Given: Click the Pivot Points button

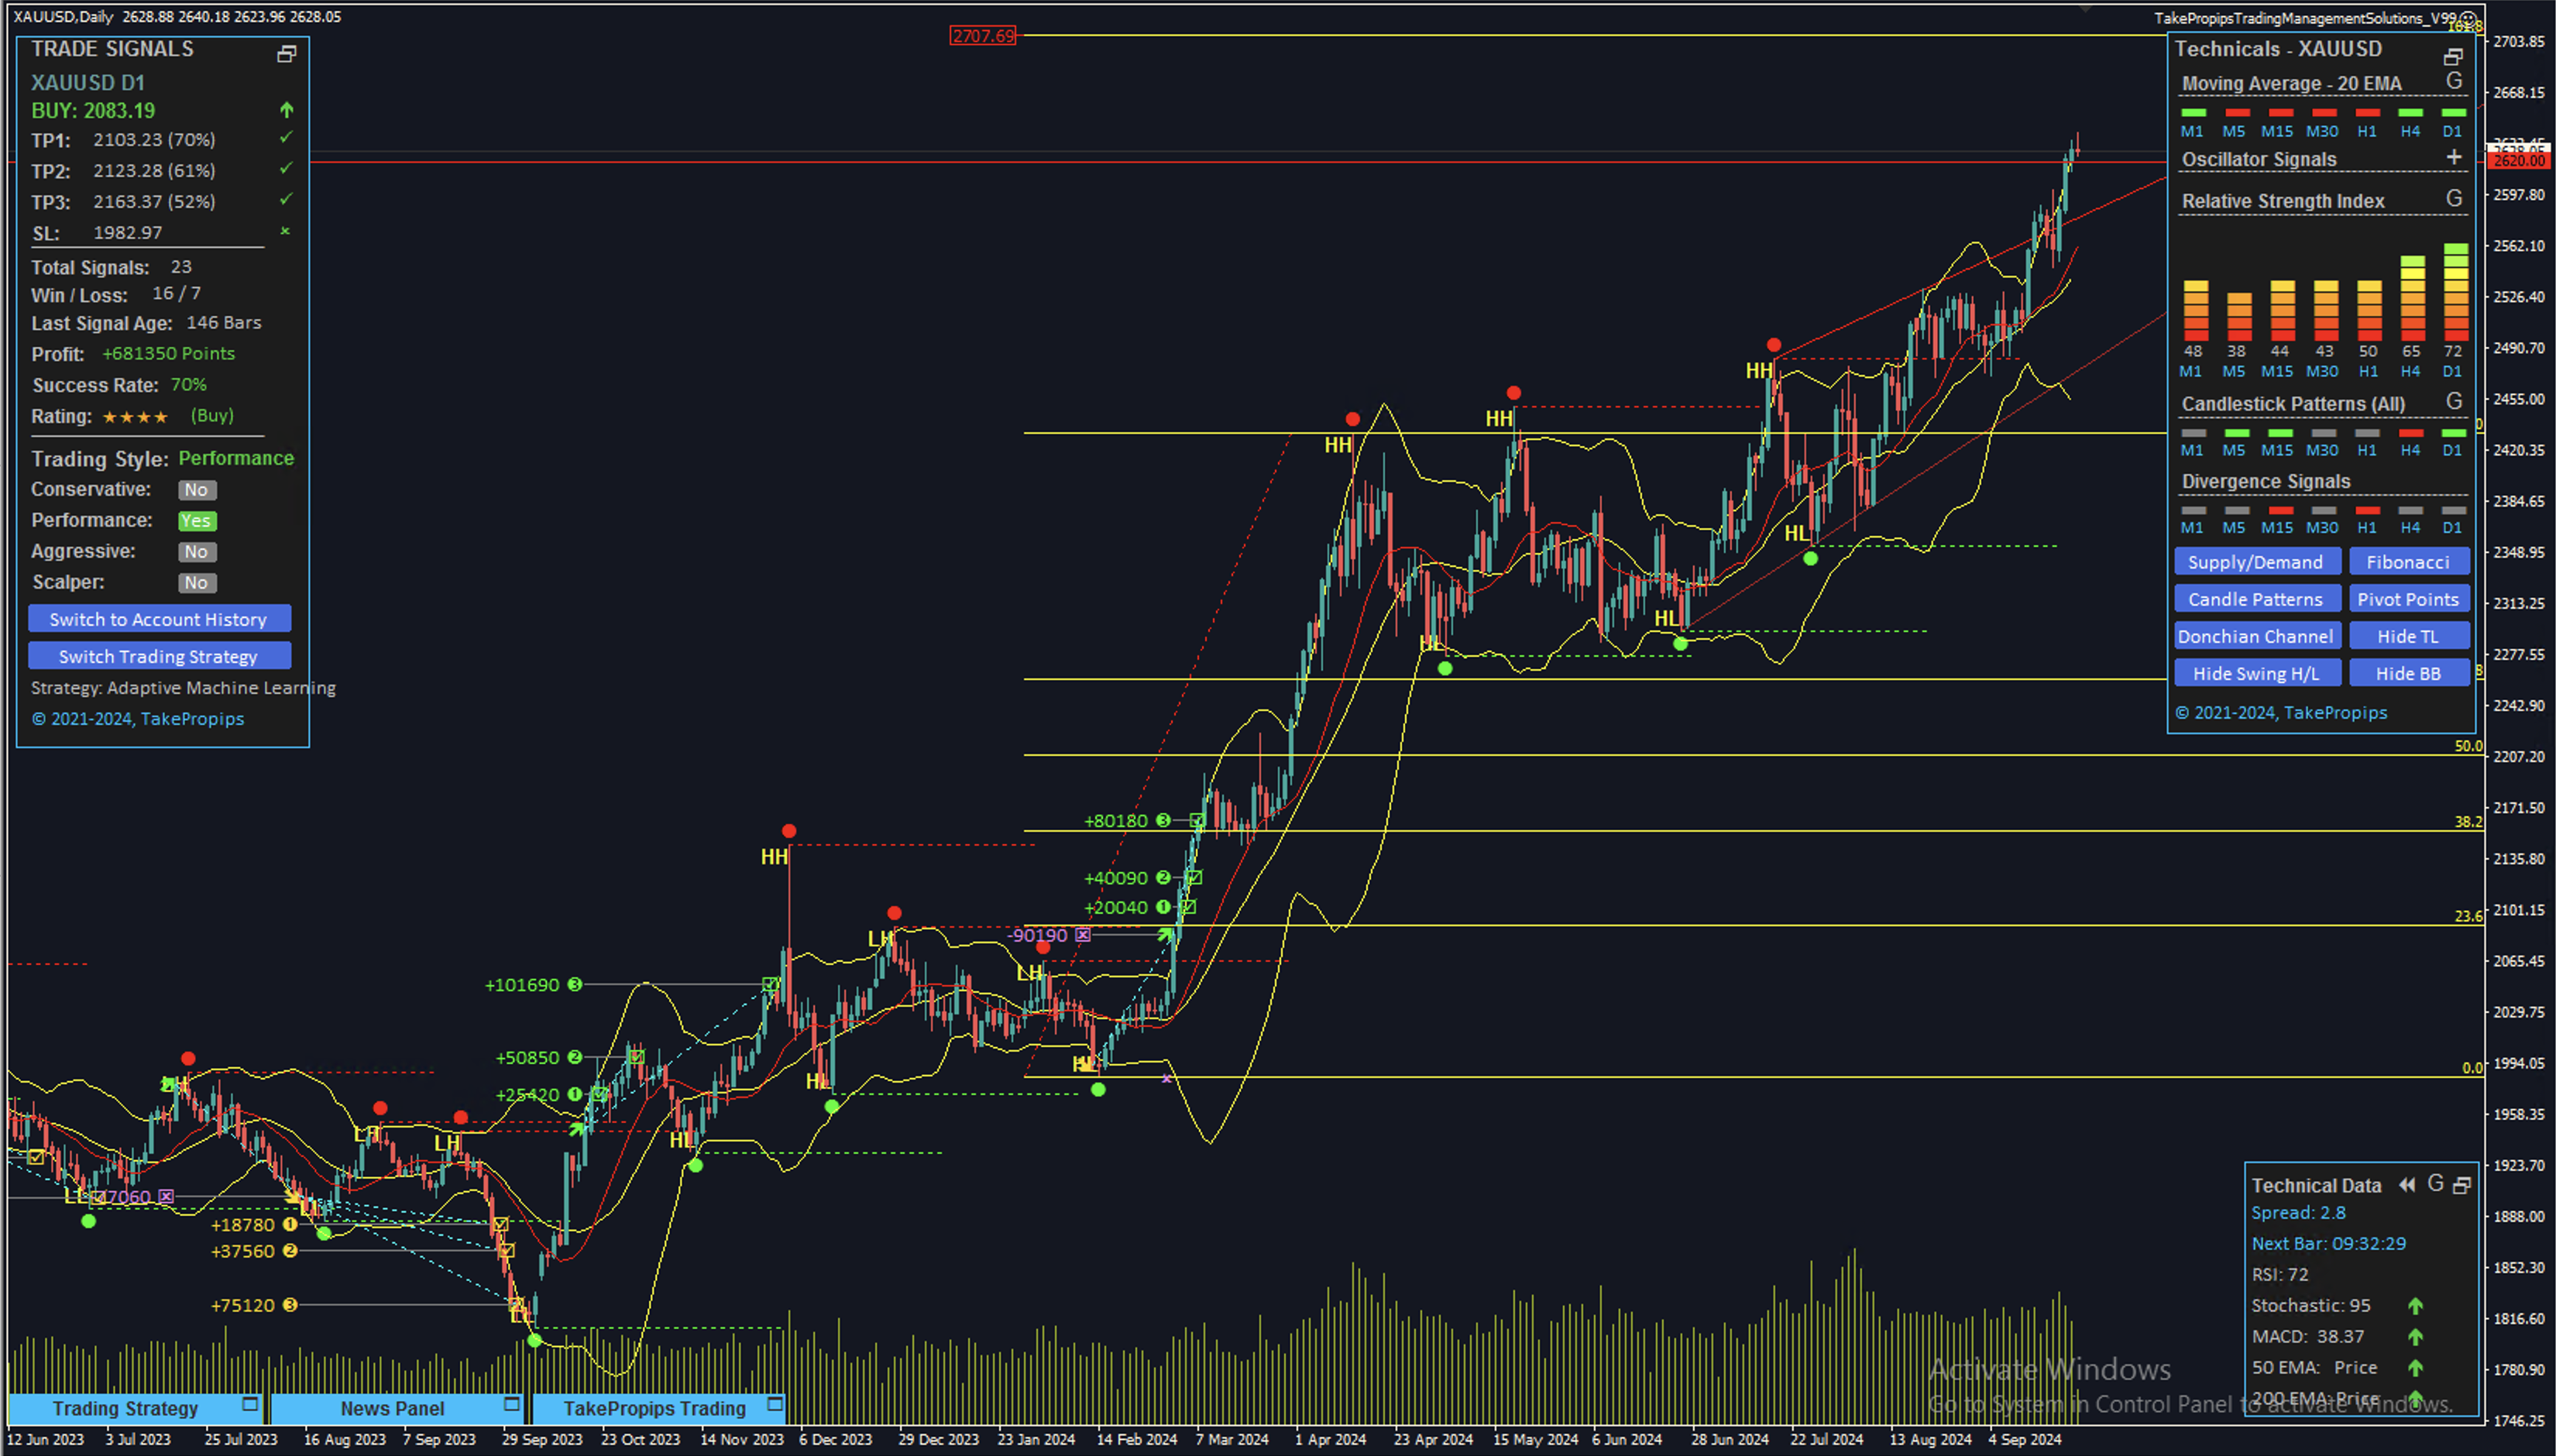Looking at the screenshot, I should click(2408, 600).
